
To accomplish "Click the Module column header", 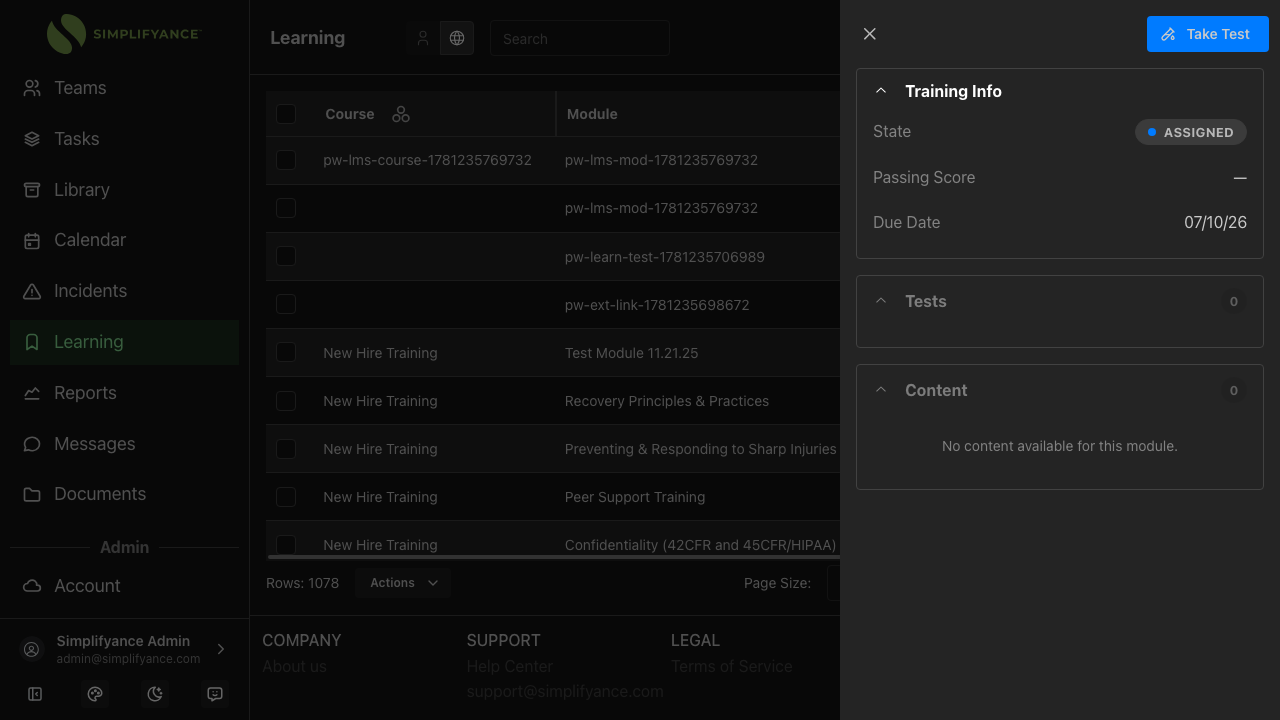I will coord(592,114).
